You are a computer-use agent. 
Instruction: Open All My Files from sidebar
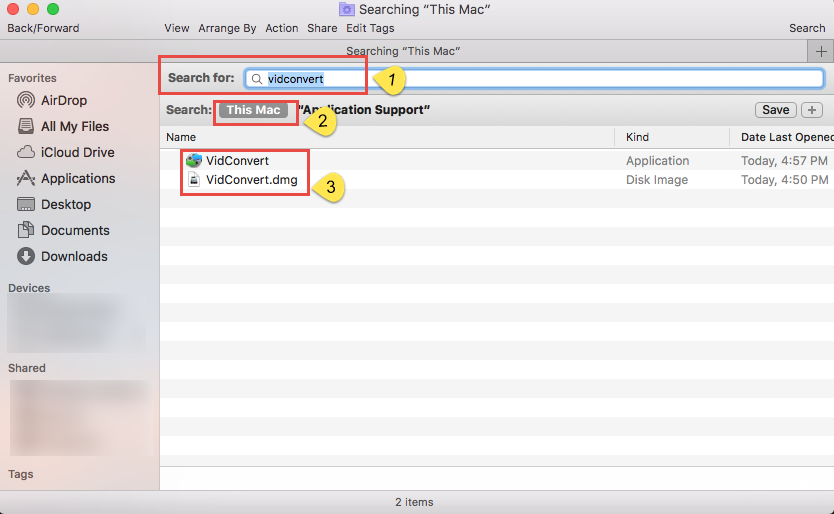[x=26, y=126]
